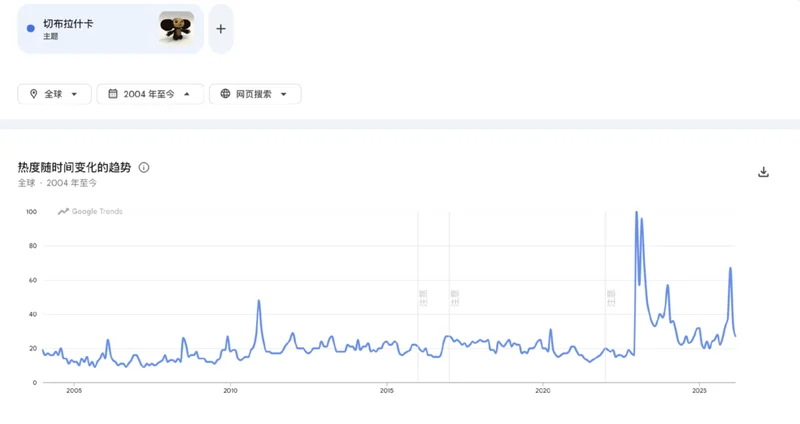Click the plus button to add comparison
Image resolution: width=800 pixels, height=424 pixels.
221,29
